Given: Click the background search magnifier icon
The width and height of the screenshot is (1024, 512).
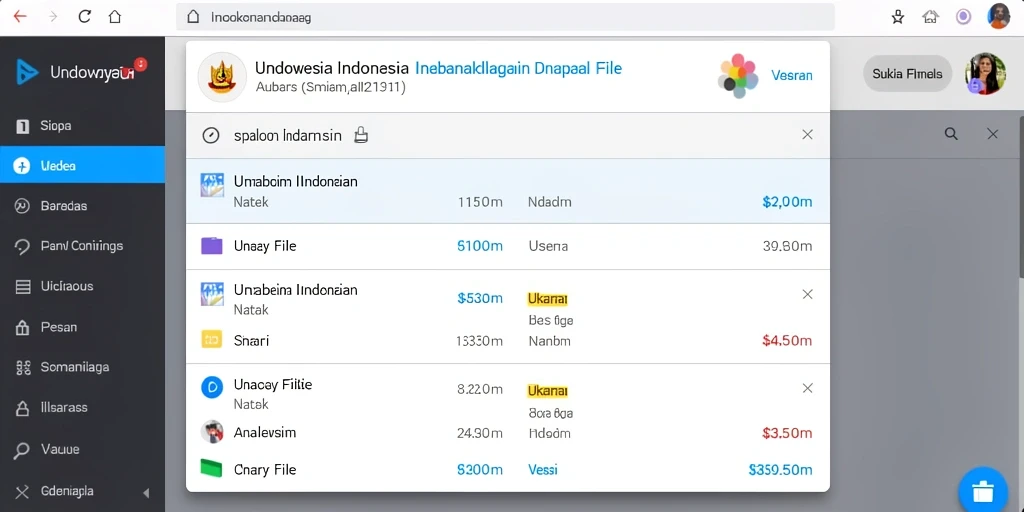Looking at the screenshot, I should (952, 134).
